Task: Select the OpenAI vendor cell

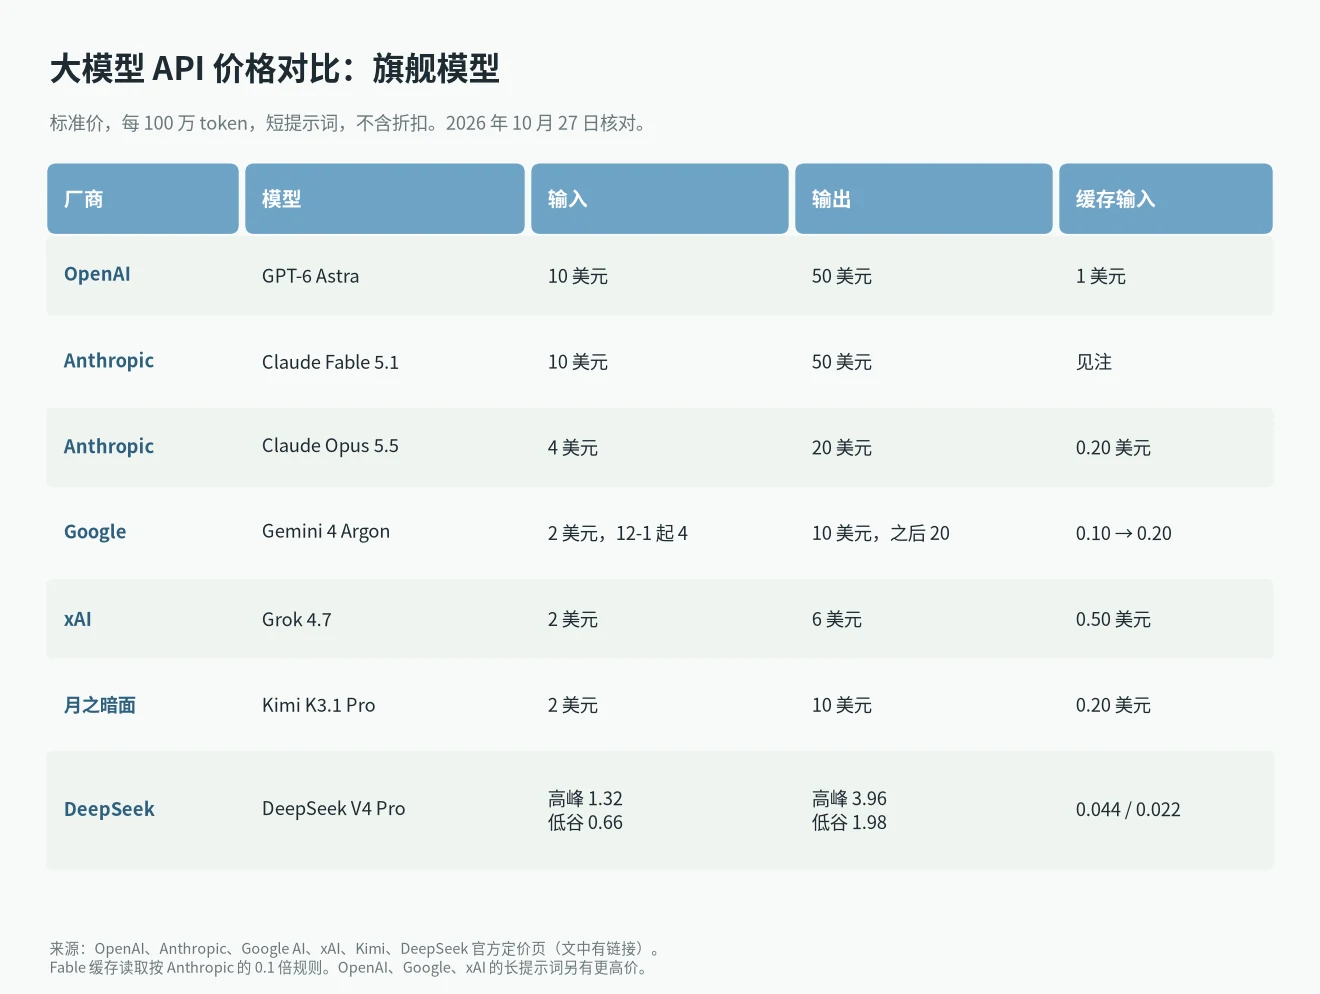Action: (97, 275)
